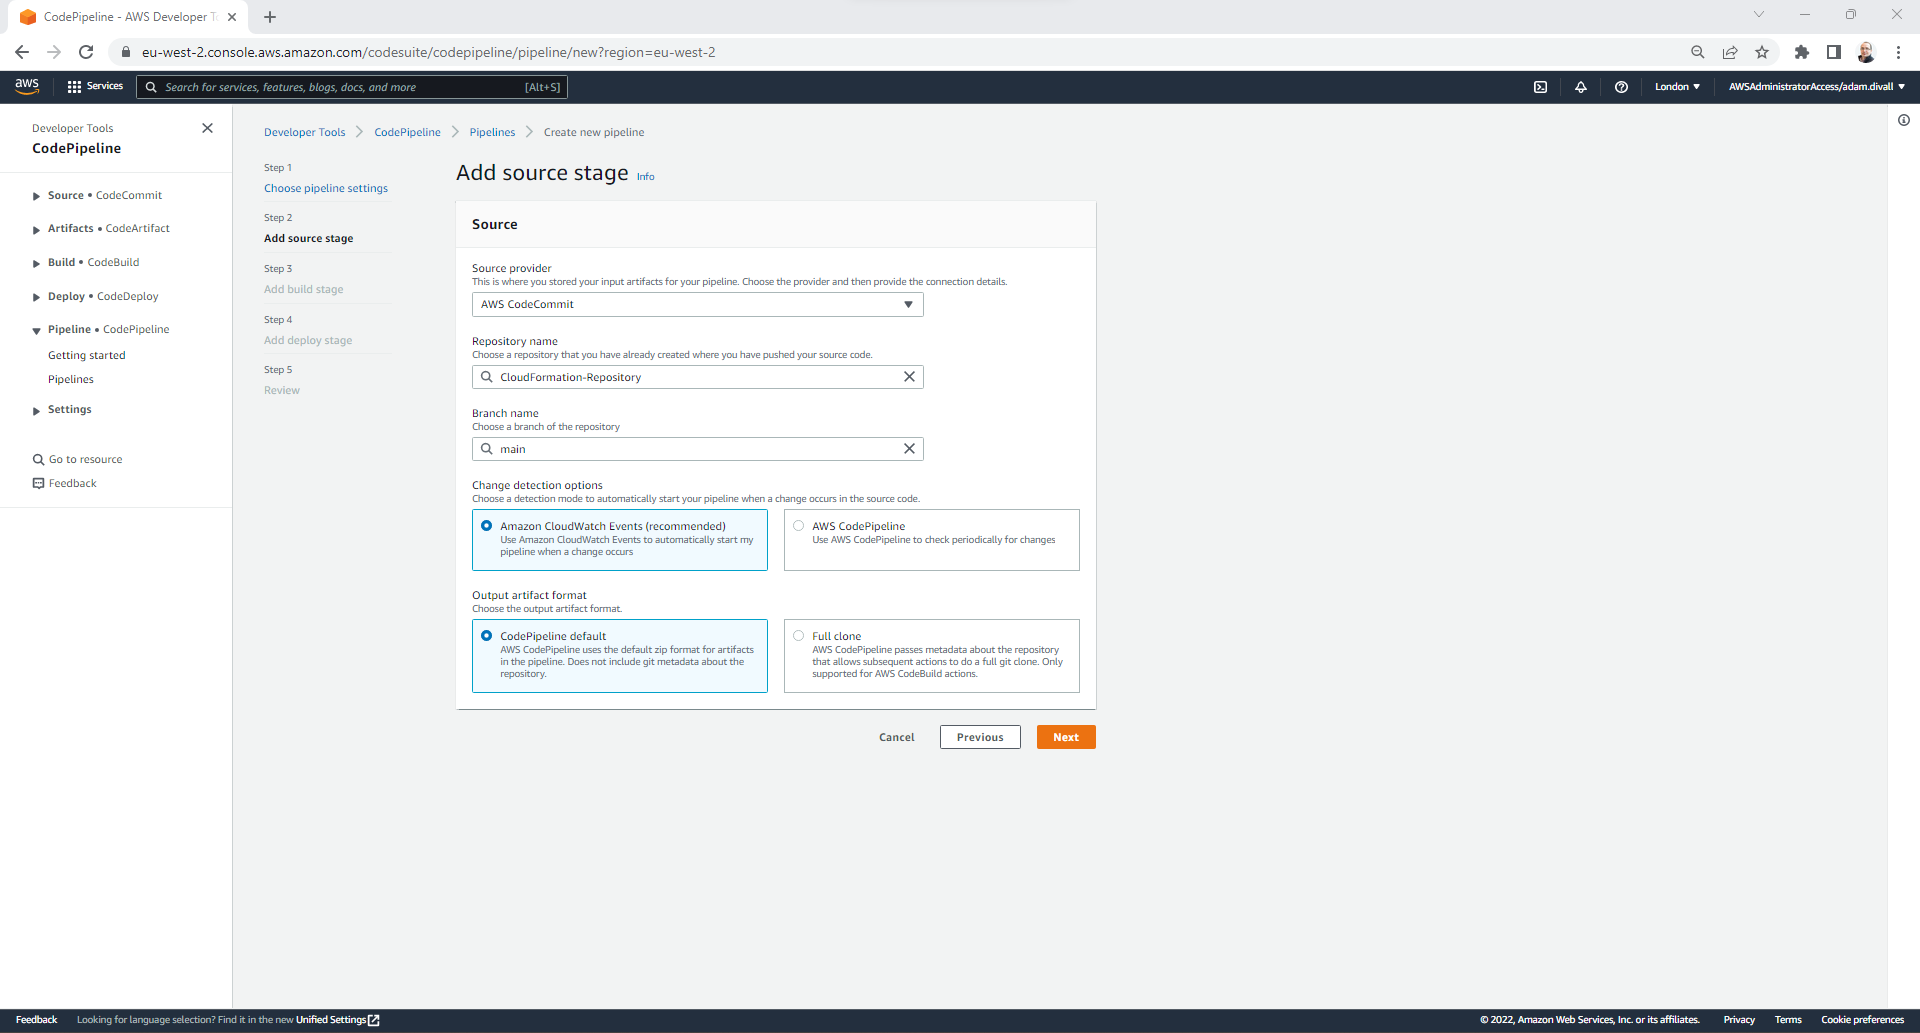Image resolution: width=1920 pixels, height=1033 pixels.
Task: Close the CodePipeline browser tab
Action: (232, 17)
